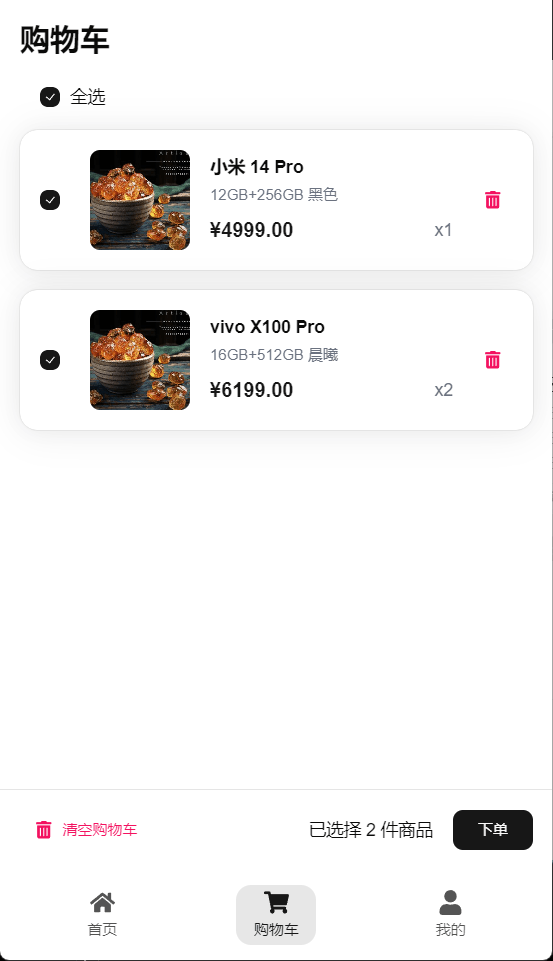Tap the shopping cart icon in bottom bar

click(x=276, y=902)
